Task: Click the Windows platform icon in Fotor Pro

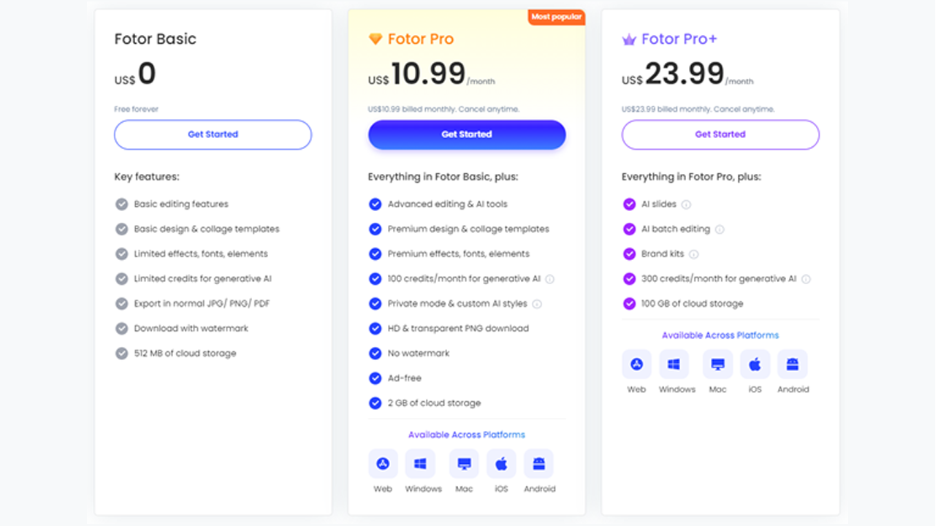Action: [x=420, y=464]
